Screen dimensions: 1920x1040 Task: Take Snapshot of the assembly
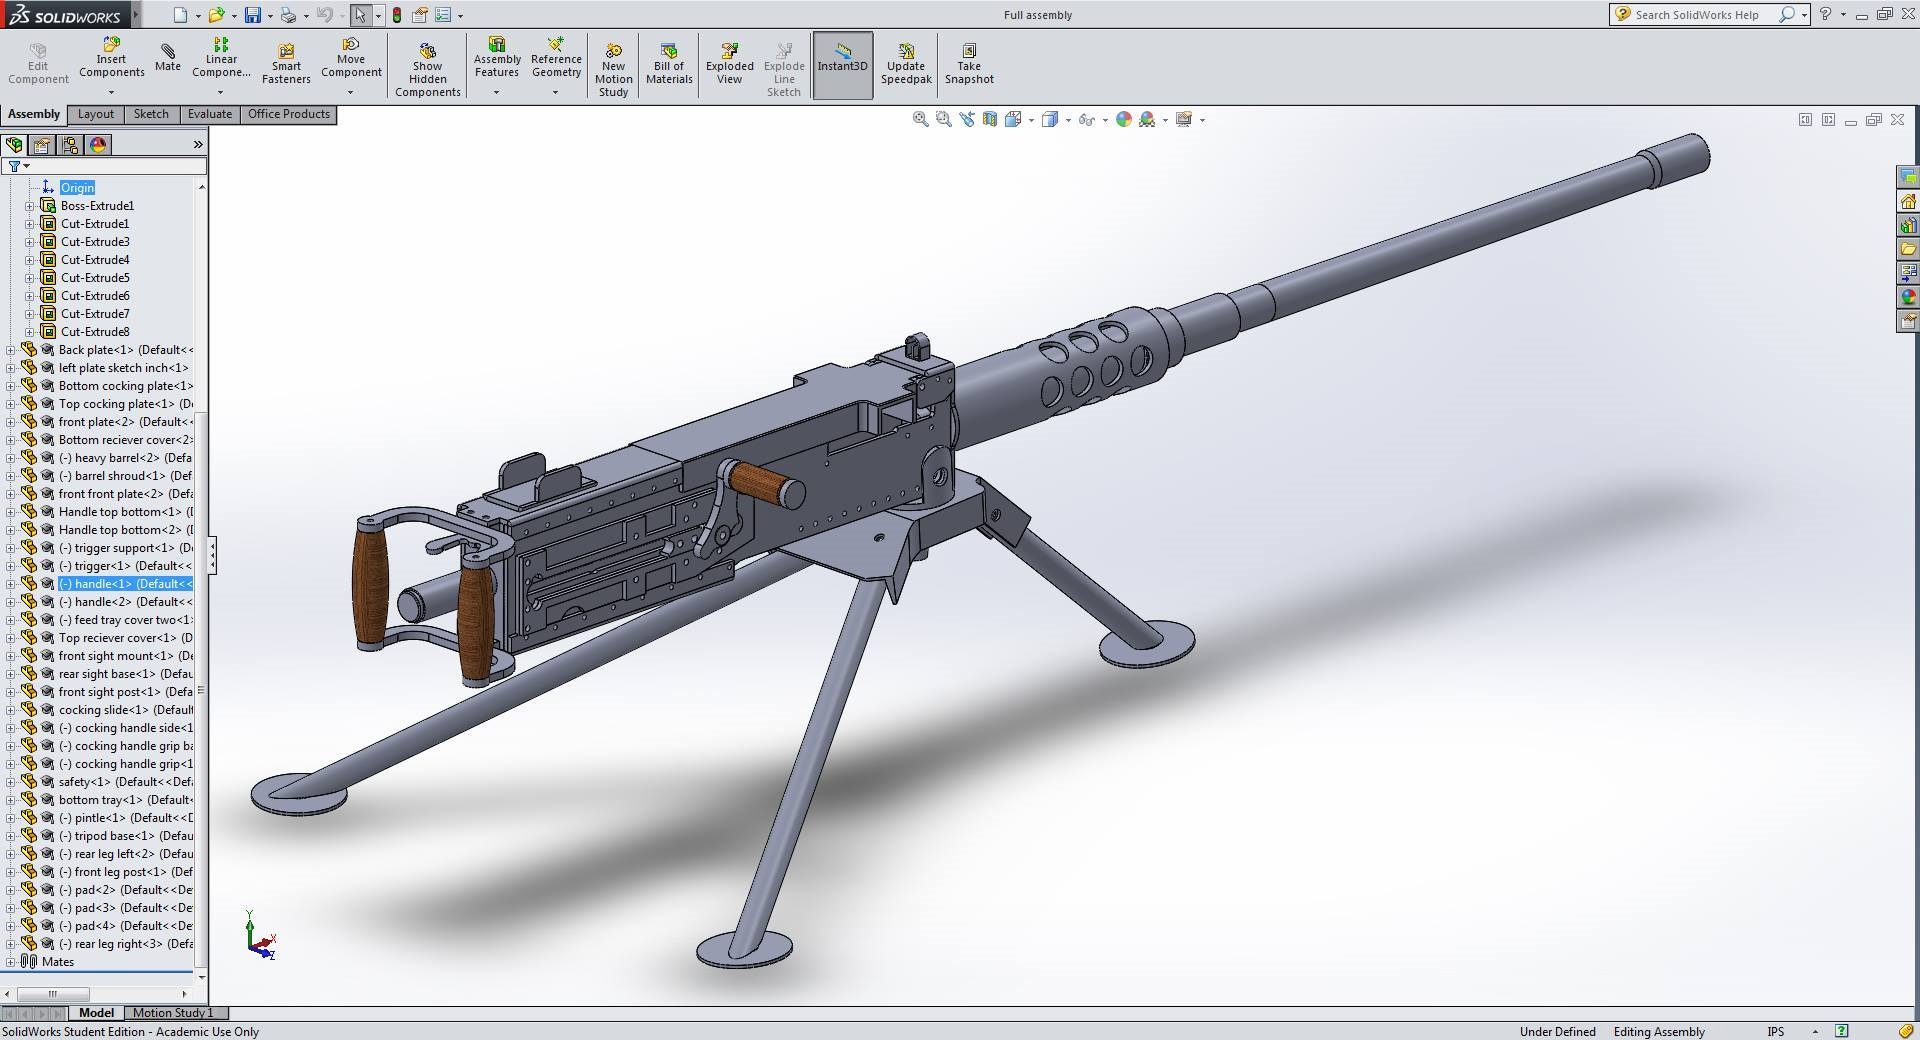point(969,64)
